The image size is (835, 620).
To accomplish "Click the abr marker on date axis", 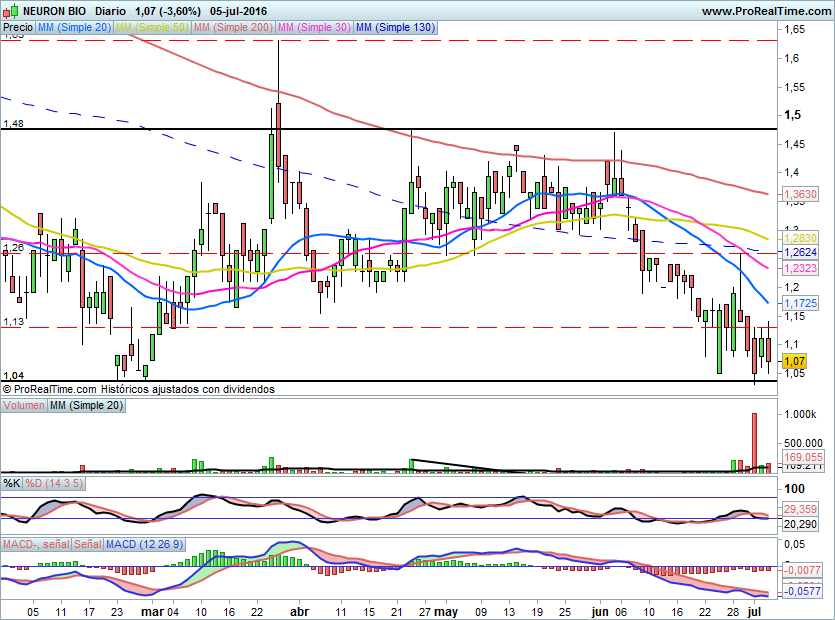I will pyautogui.click(x=299, y=612).
